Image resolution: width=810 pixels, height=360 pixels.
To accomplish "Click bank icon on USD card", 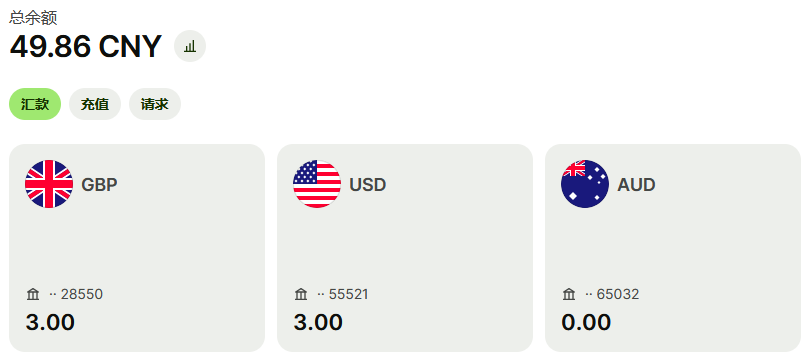I will pyautogui.click(x=301, y=294).
